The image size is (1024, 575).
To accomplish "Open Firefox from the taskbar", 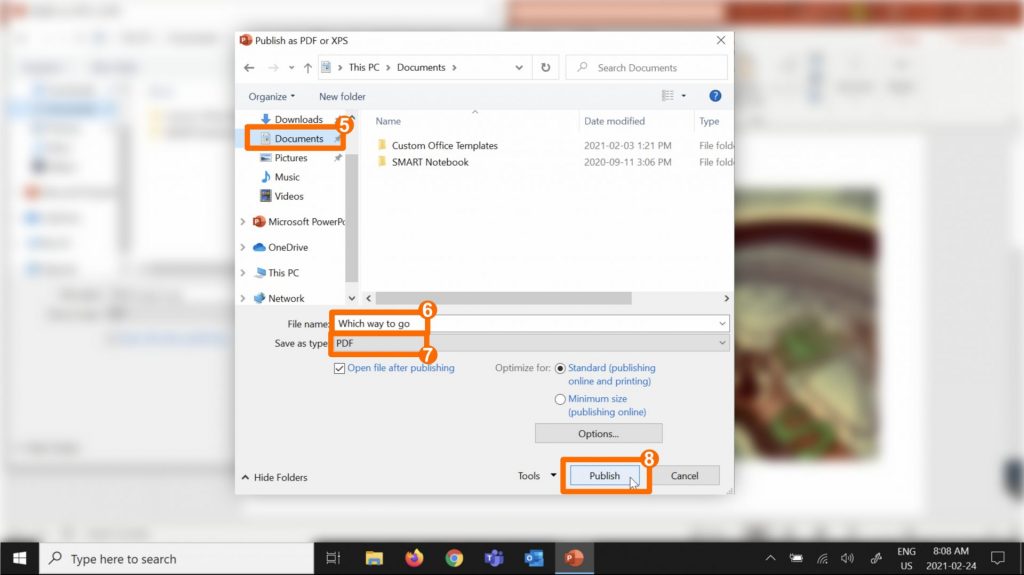I will pos(413,558).
